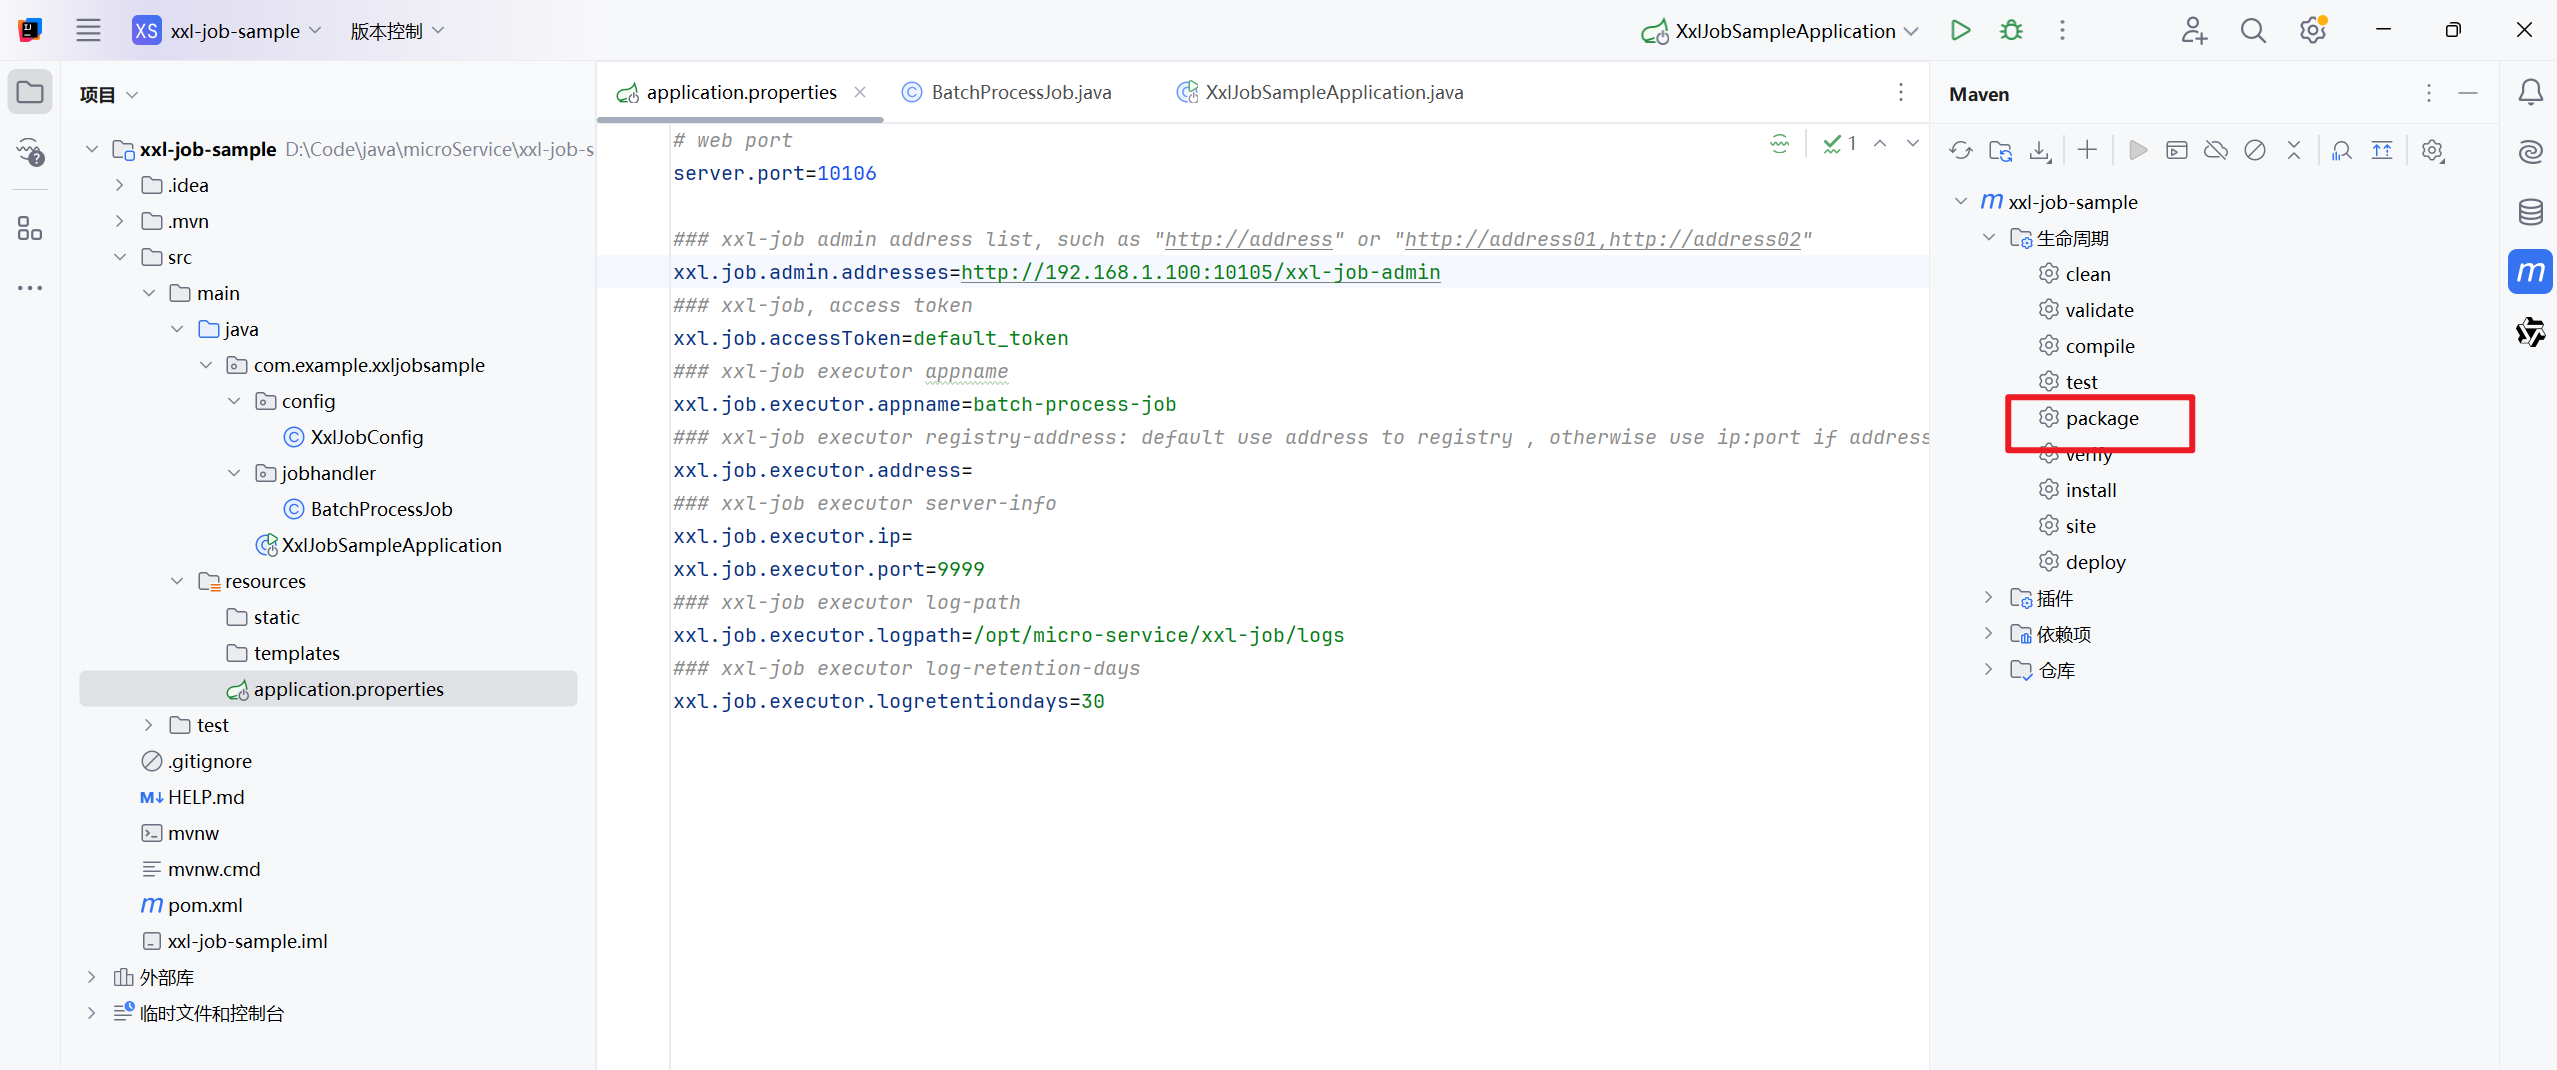Click the xxl-job-admin URL in editor
This screenshot has width=2557, height=1070.
pos(1200,272)
